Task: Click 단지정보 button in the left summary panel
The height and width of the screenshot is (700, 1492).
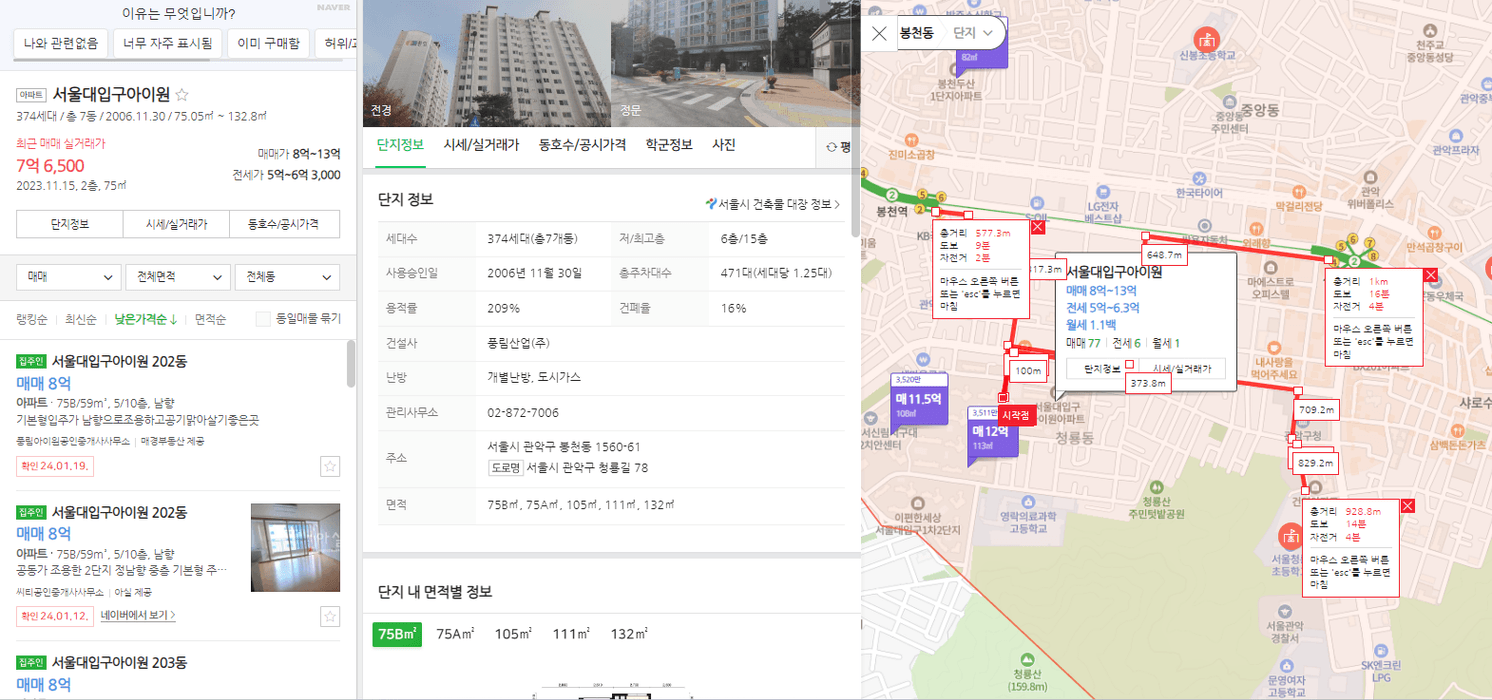Action: [70, 224]
